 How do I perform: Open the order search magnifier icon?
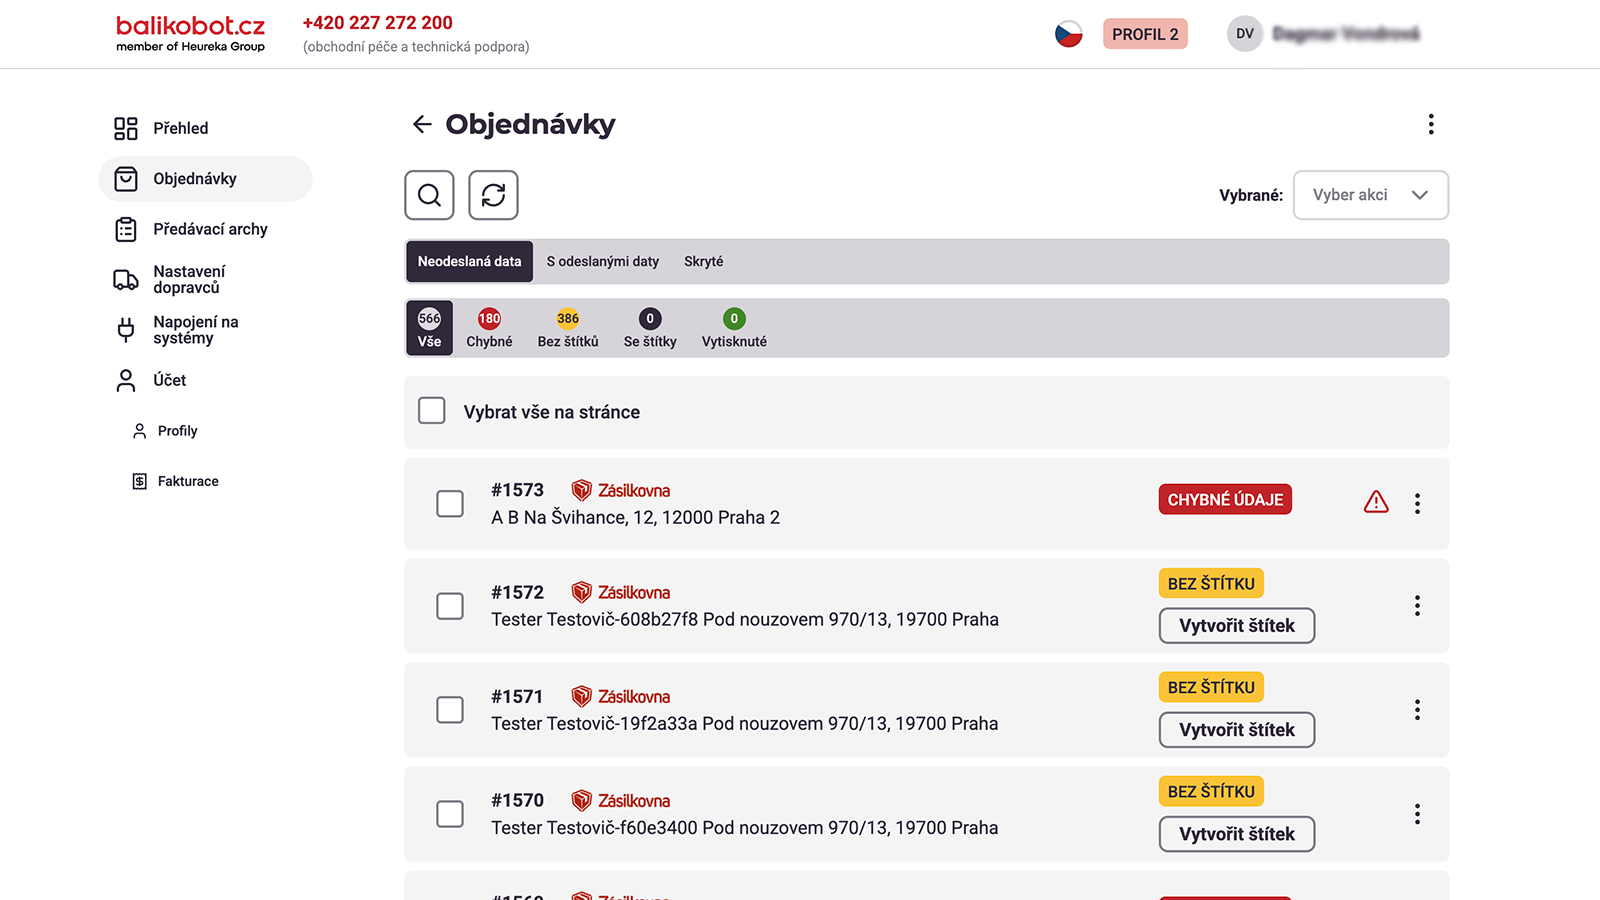[429, 195]
